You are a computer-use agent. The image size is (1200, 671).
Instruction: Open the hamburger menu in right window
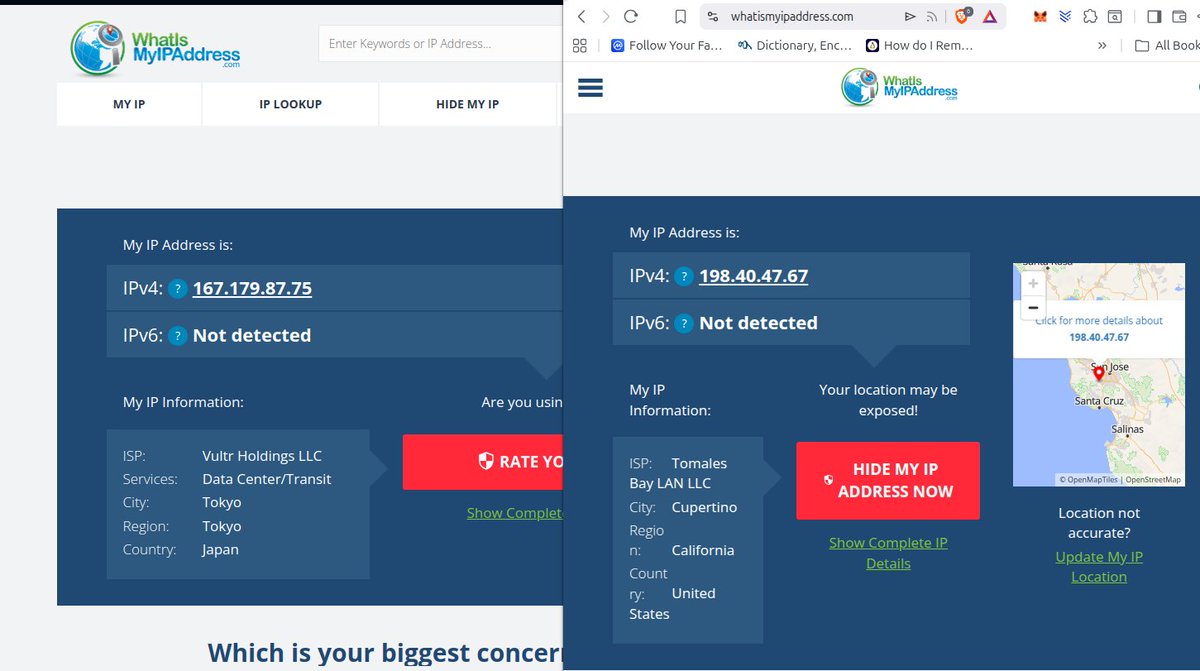pos(591,88)
